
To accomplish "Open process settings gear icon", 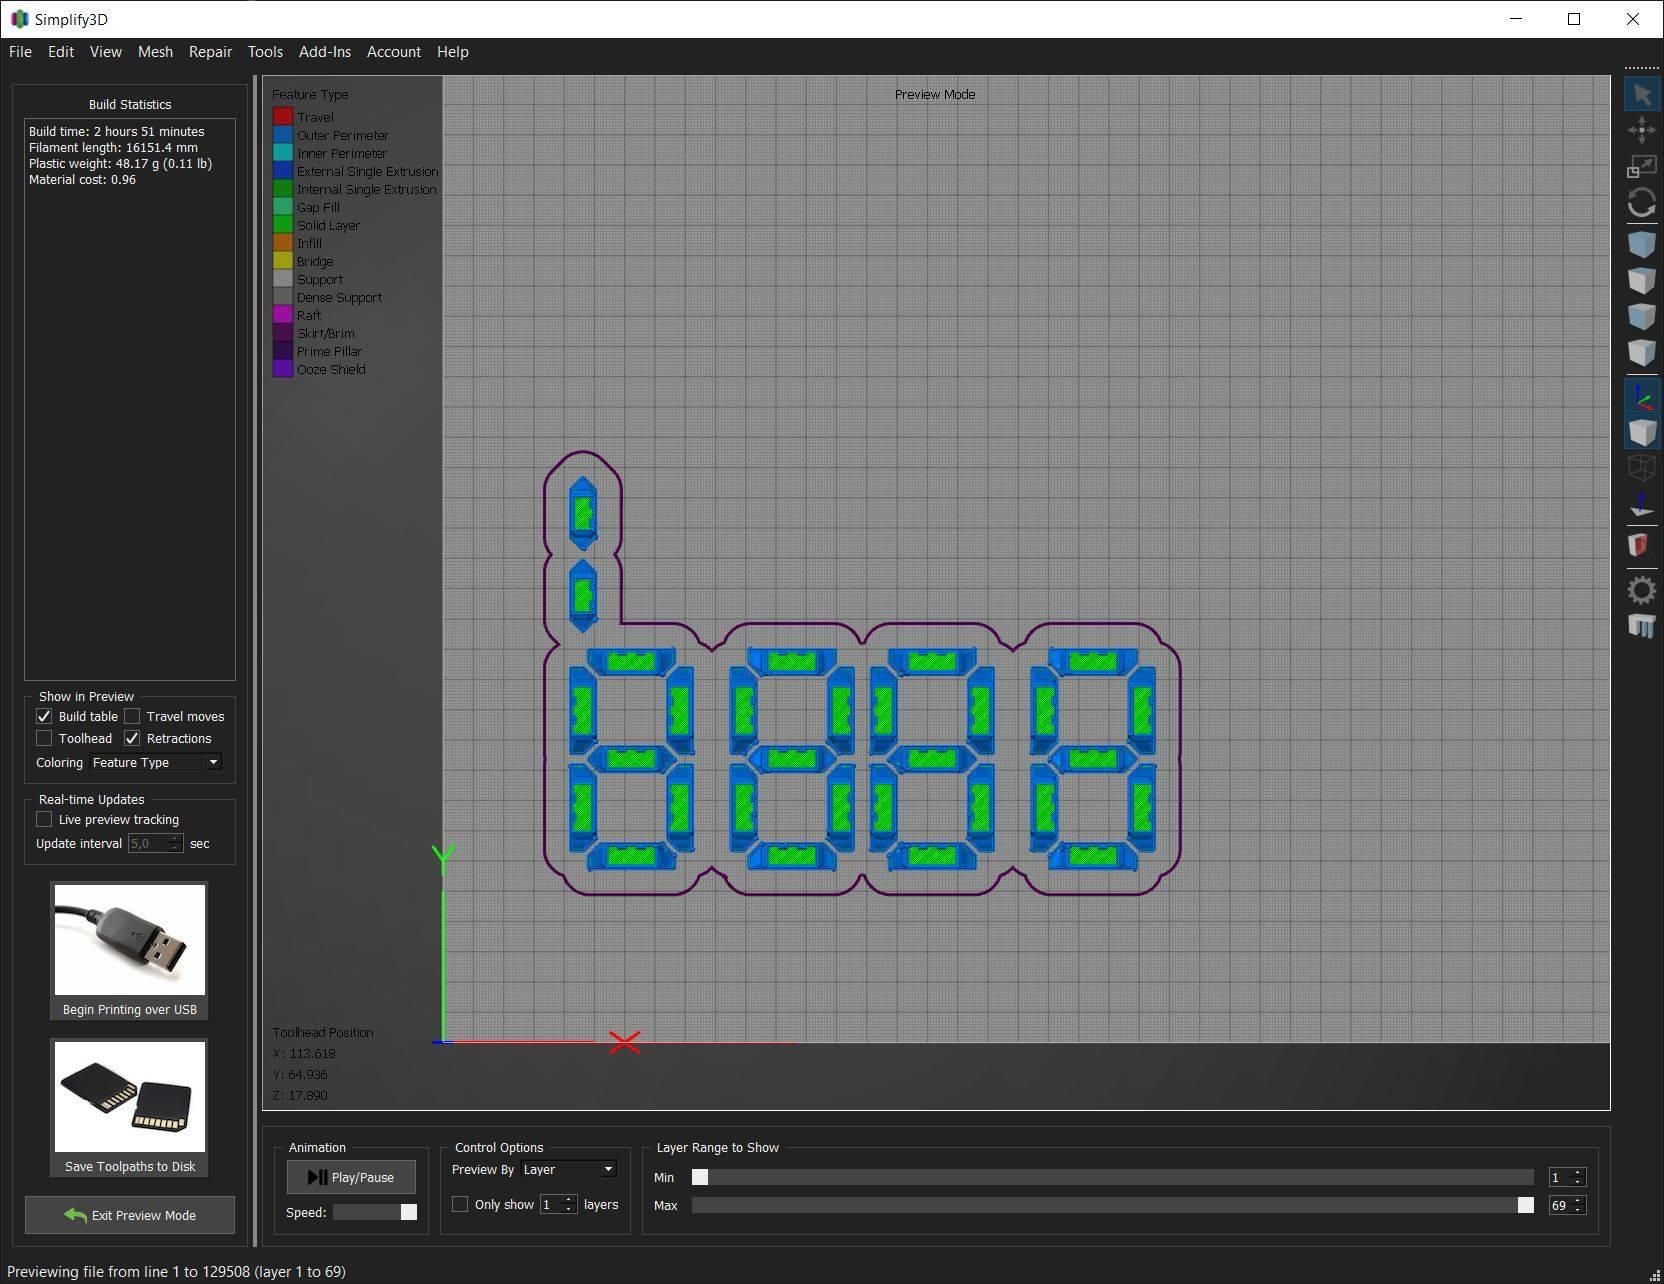I will click(x=1641, y=590).
